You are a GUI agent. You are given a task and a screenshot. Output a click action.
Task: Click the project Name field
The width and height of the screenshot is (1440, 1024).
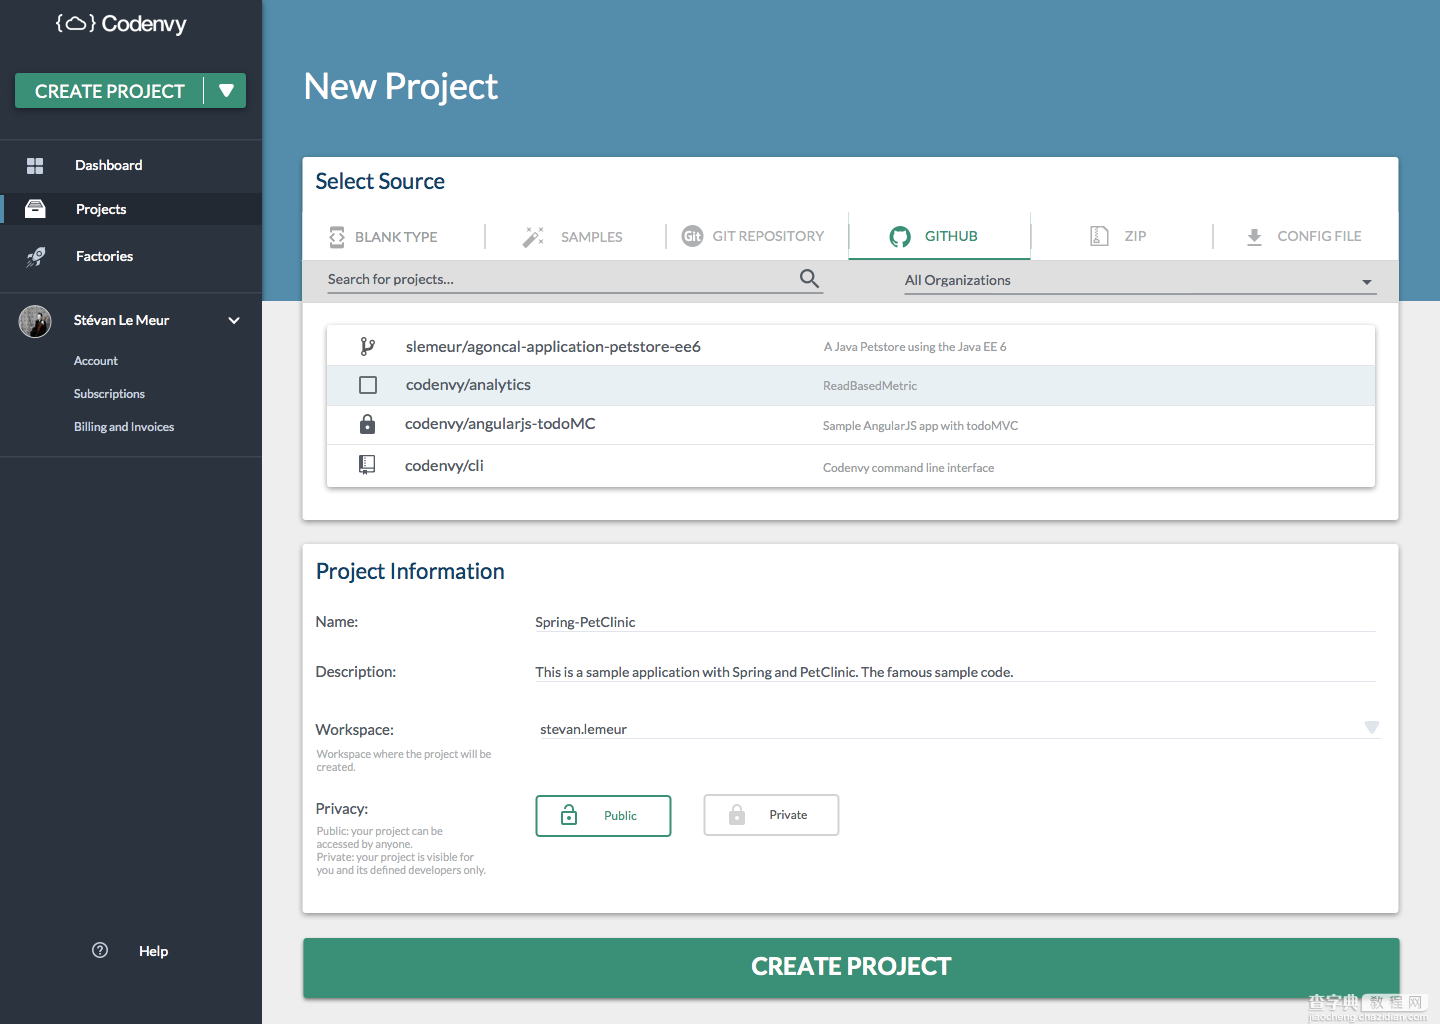pyautogui.click(x=955, y=622)
